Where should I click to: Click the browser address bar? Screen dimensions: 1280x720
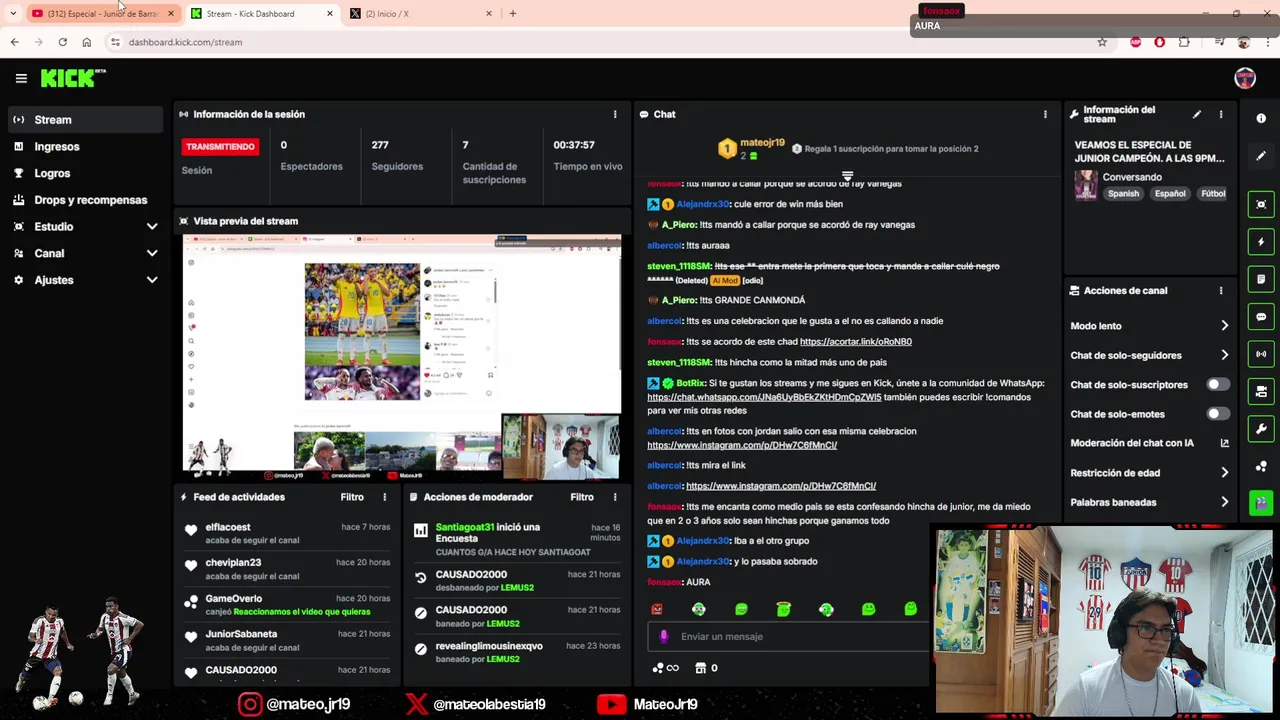click(600, 42)
